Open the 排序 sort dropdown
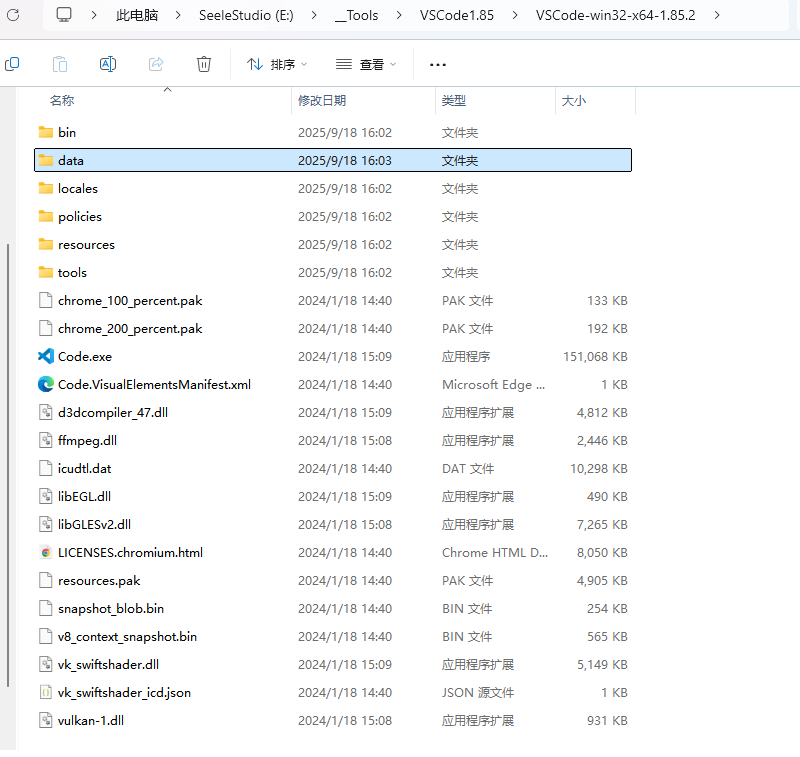This screenshot has width=800, height=757. (x=277, y=64)
